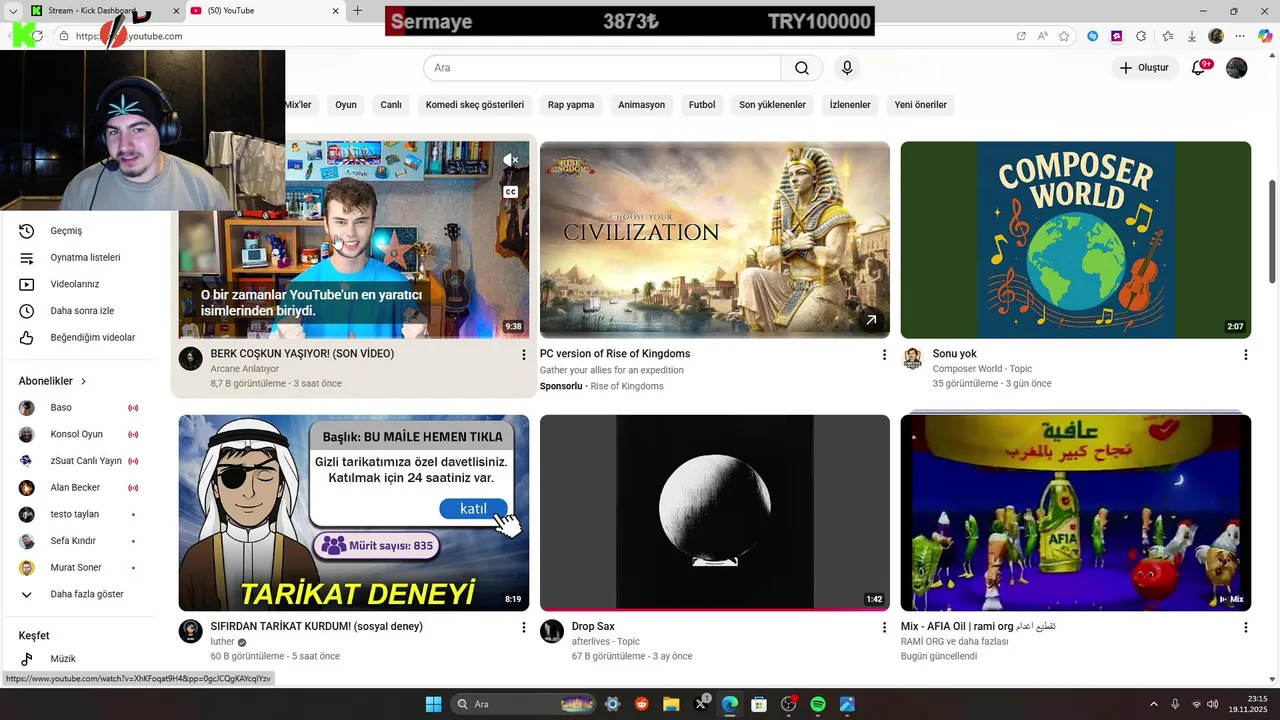This screenshot has width=1280, height=720.
Task: Open YouTube account avatar menu
Action: (1237, 68)
